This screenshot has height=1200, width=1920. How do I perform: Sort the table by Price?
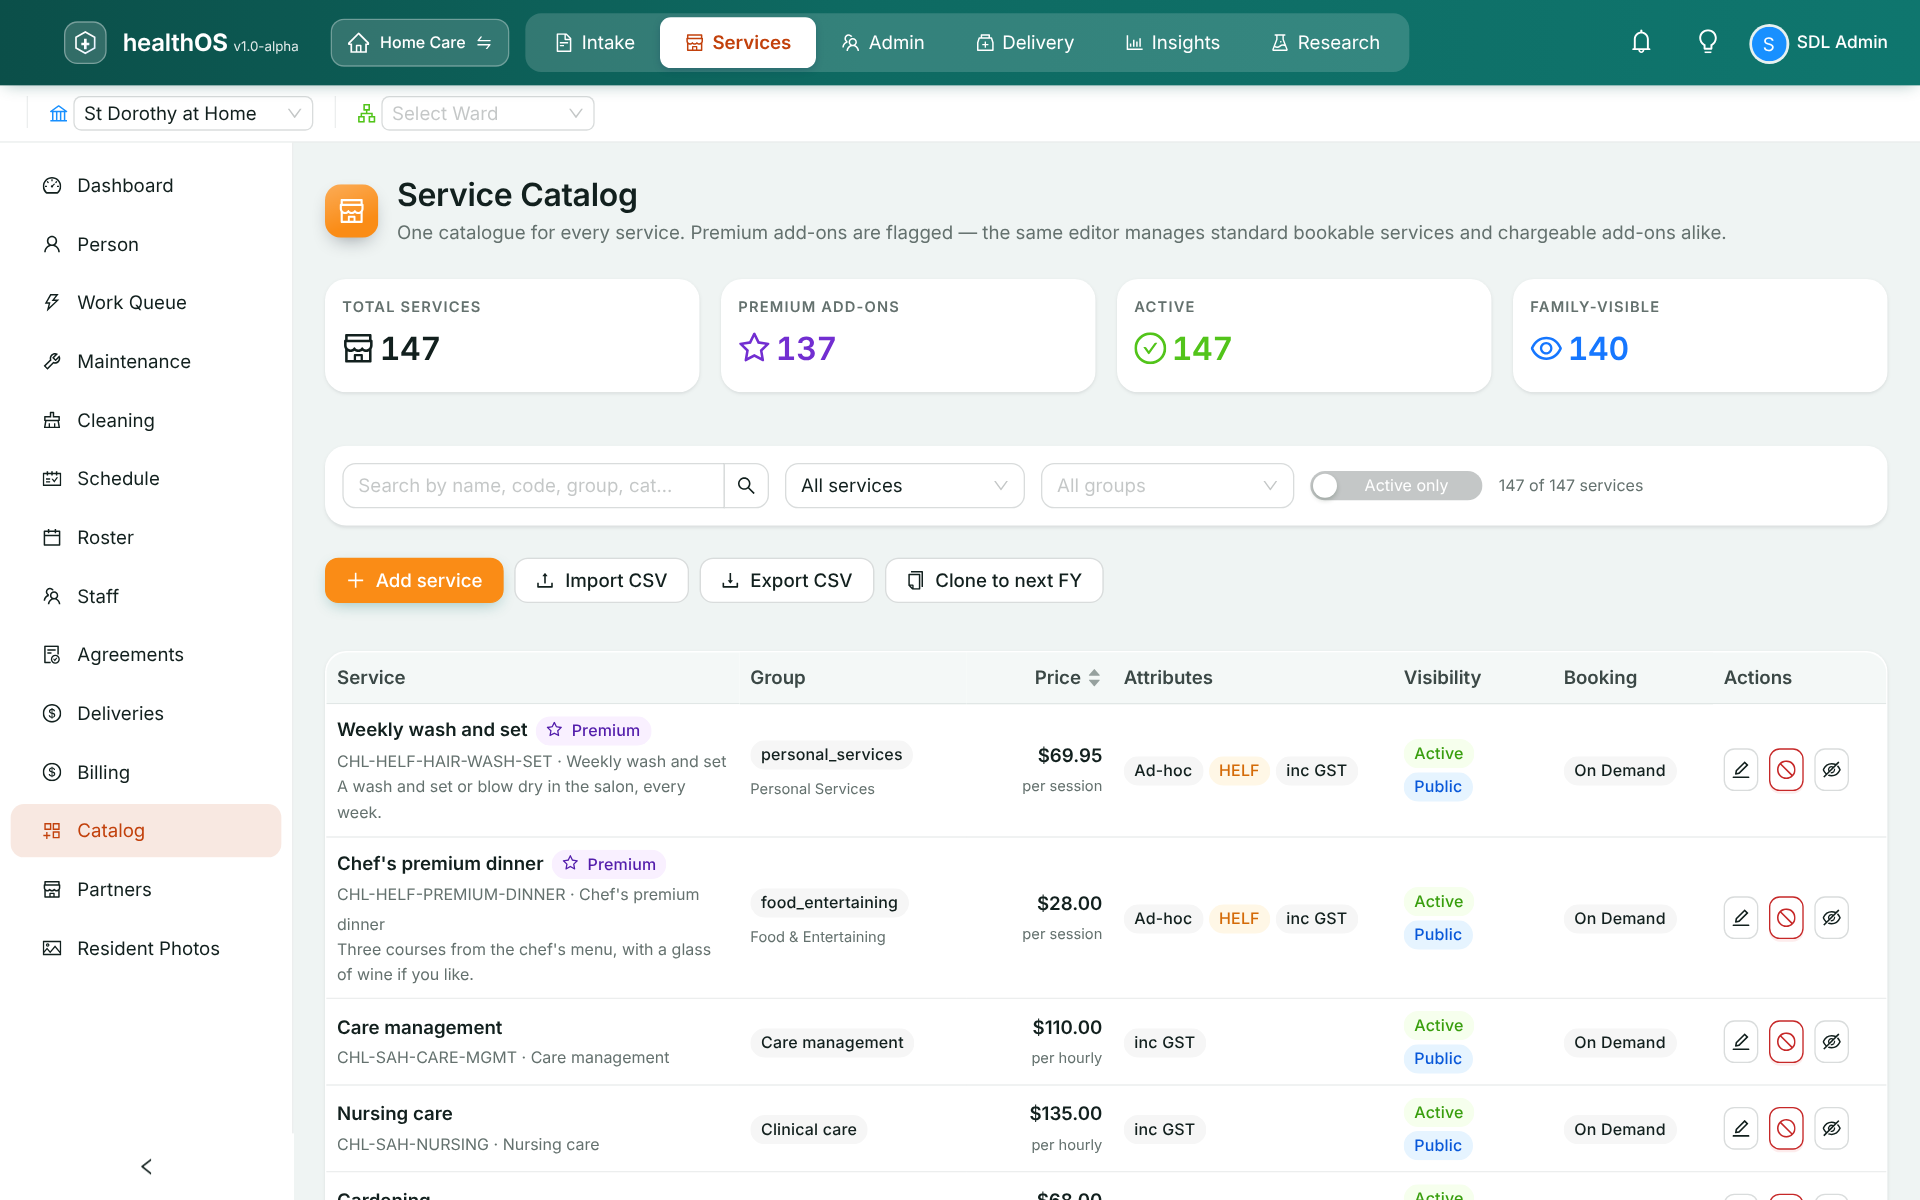[1067, 677]
